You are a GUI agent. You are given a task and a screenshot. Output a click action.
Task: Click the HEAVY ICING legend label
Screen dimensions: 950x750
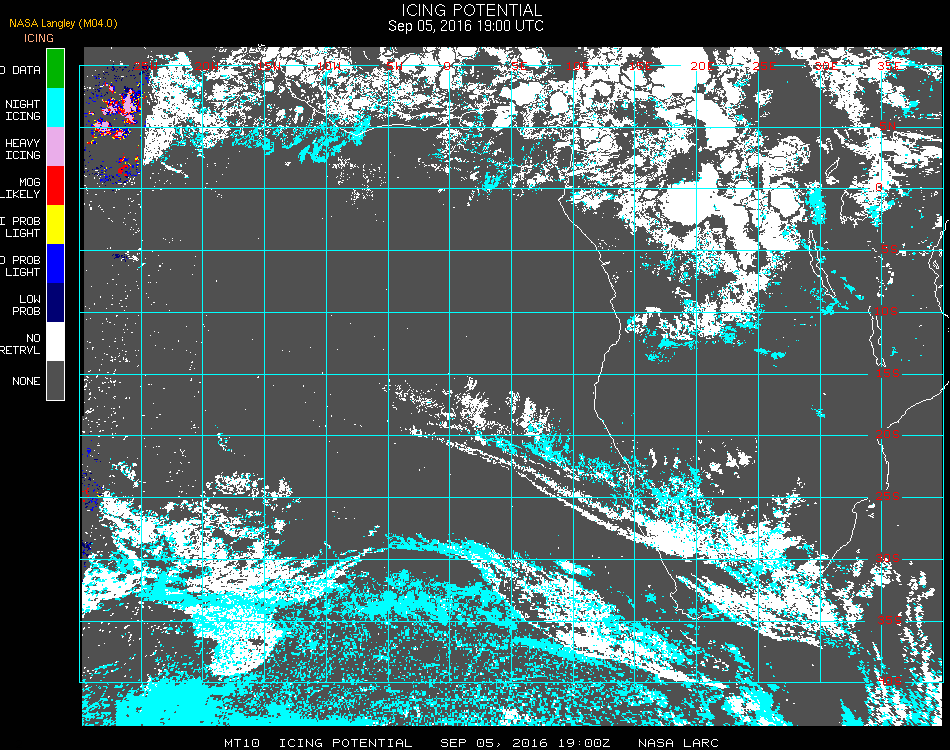pos(22,149)
